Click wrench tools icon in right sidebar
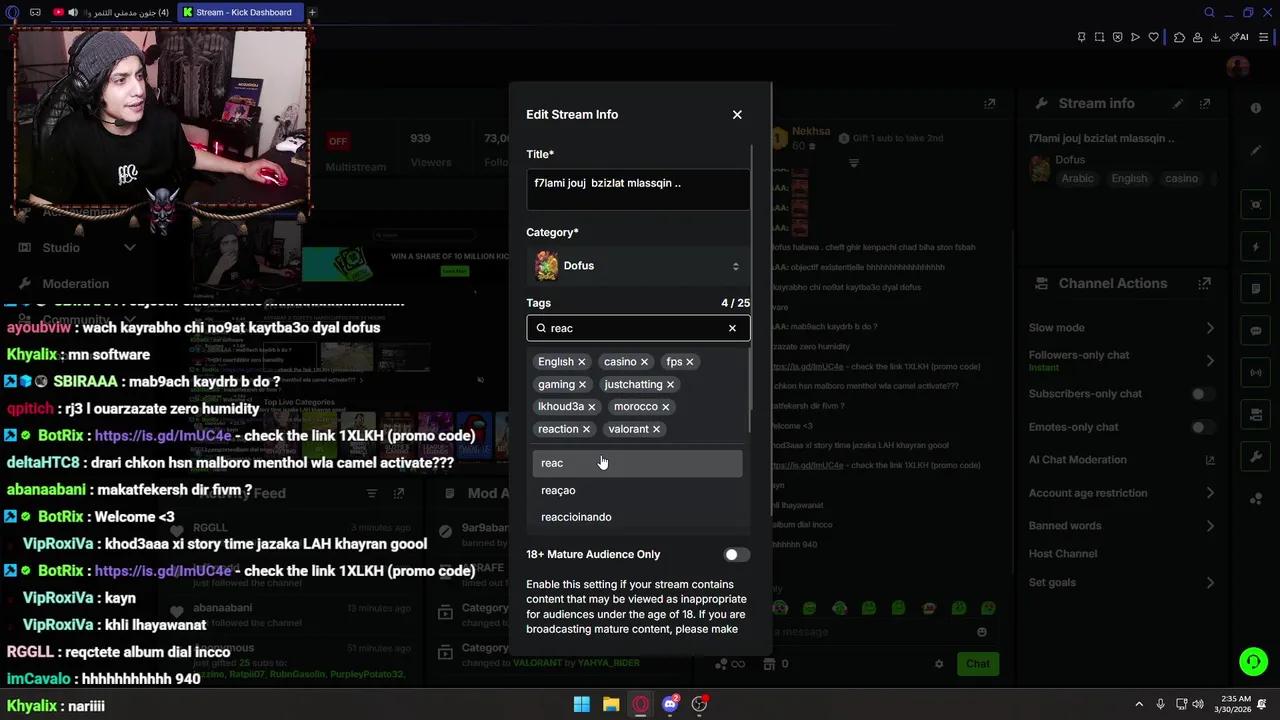The image size is (1280, 720). click(1256, 457)
